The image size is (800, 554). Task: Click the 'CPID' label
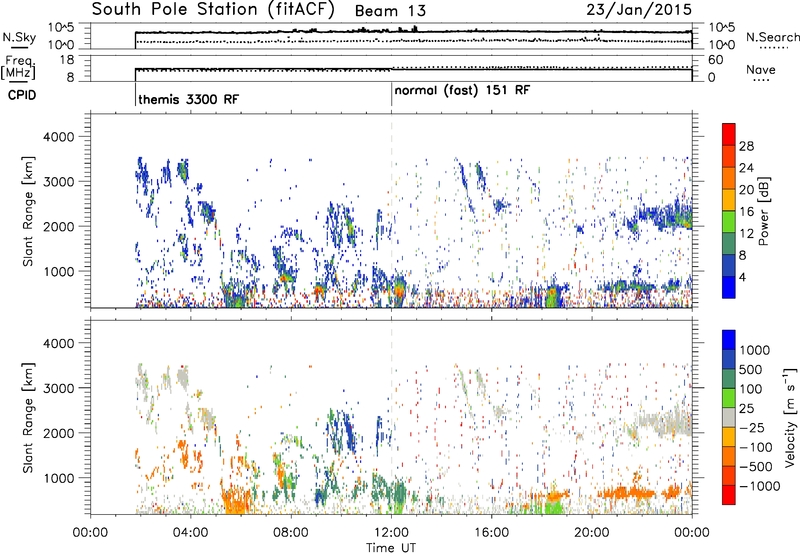tap(22, 95)
